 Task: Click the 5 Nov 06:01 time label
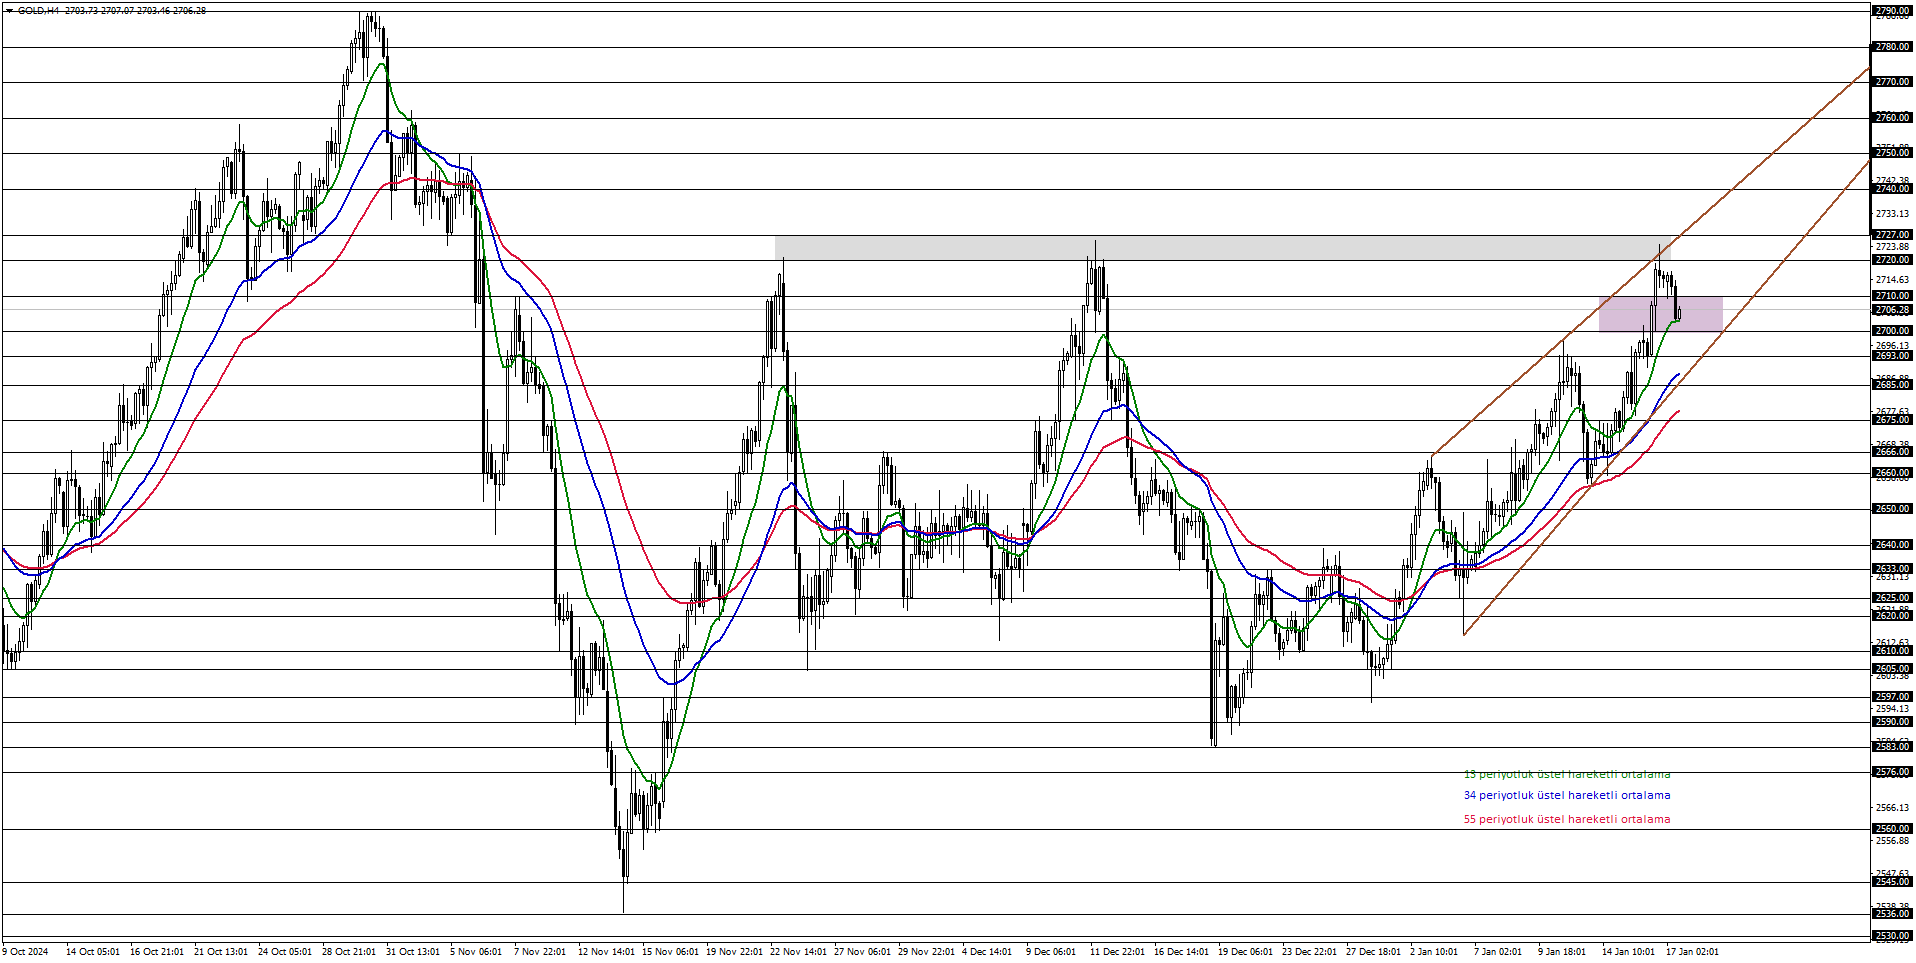pyautogui.click(x=476, y=952)
